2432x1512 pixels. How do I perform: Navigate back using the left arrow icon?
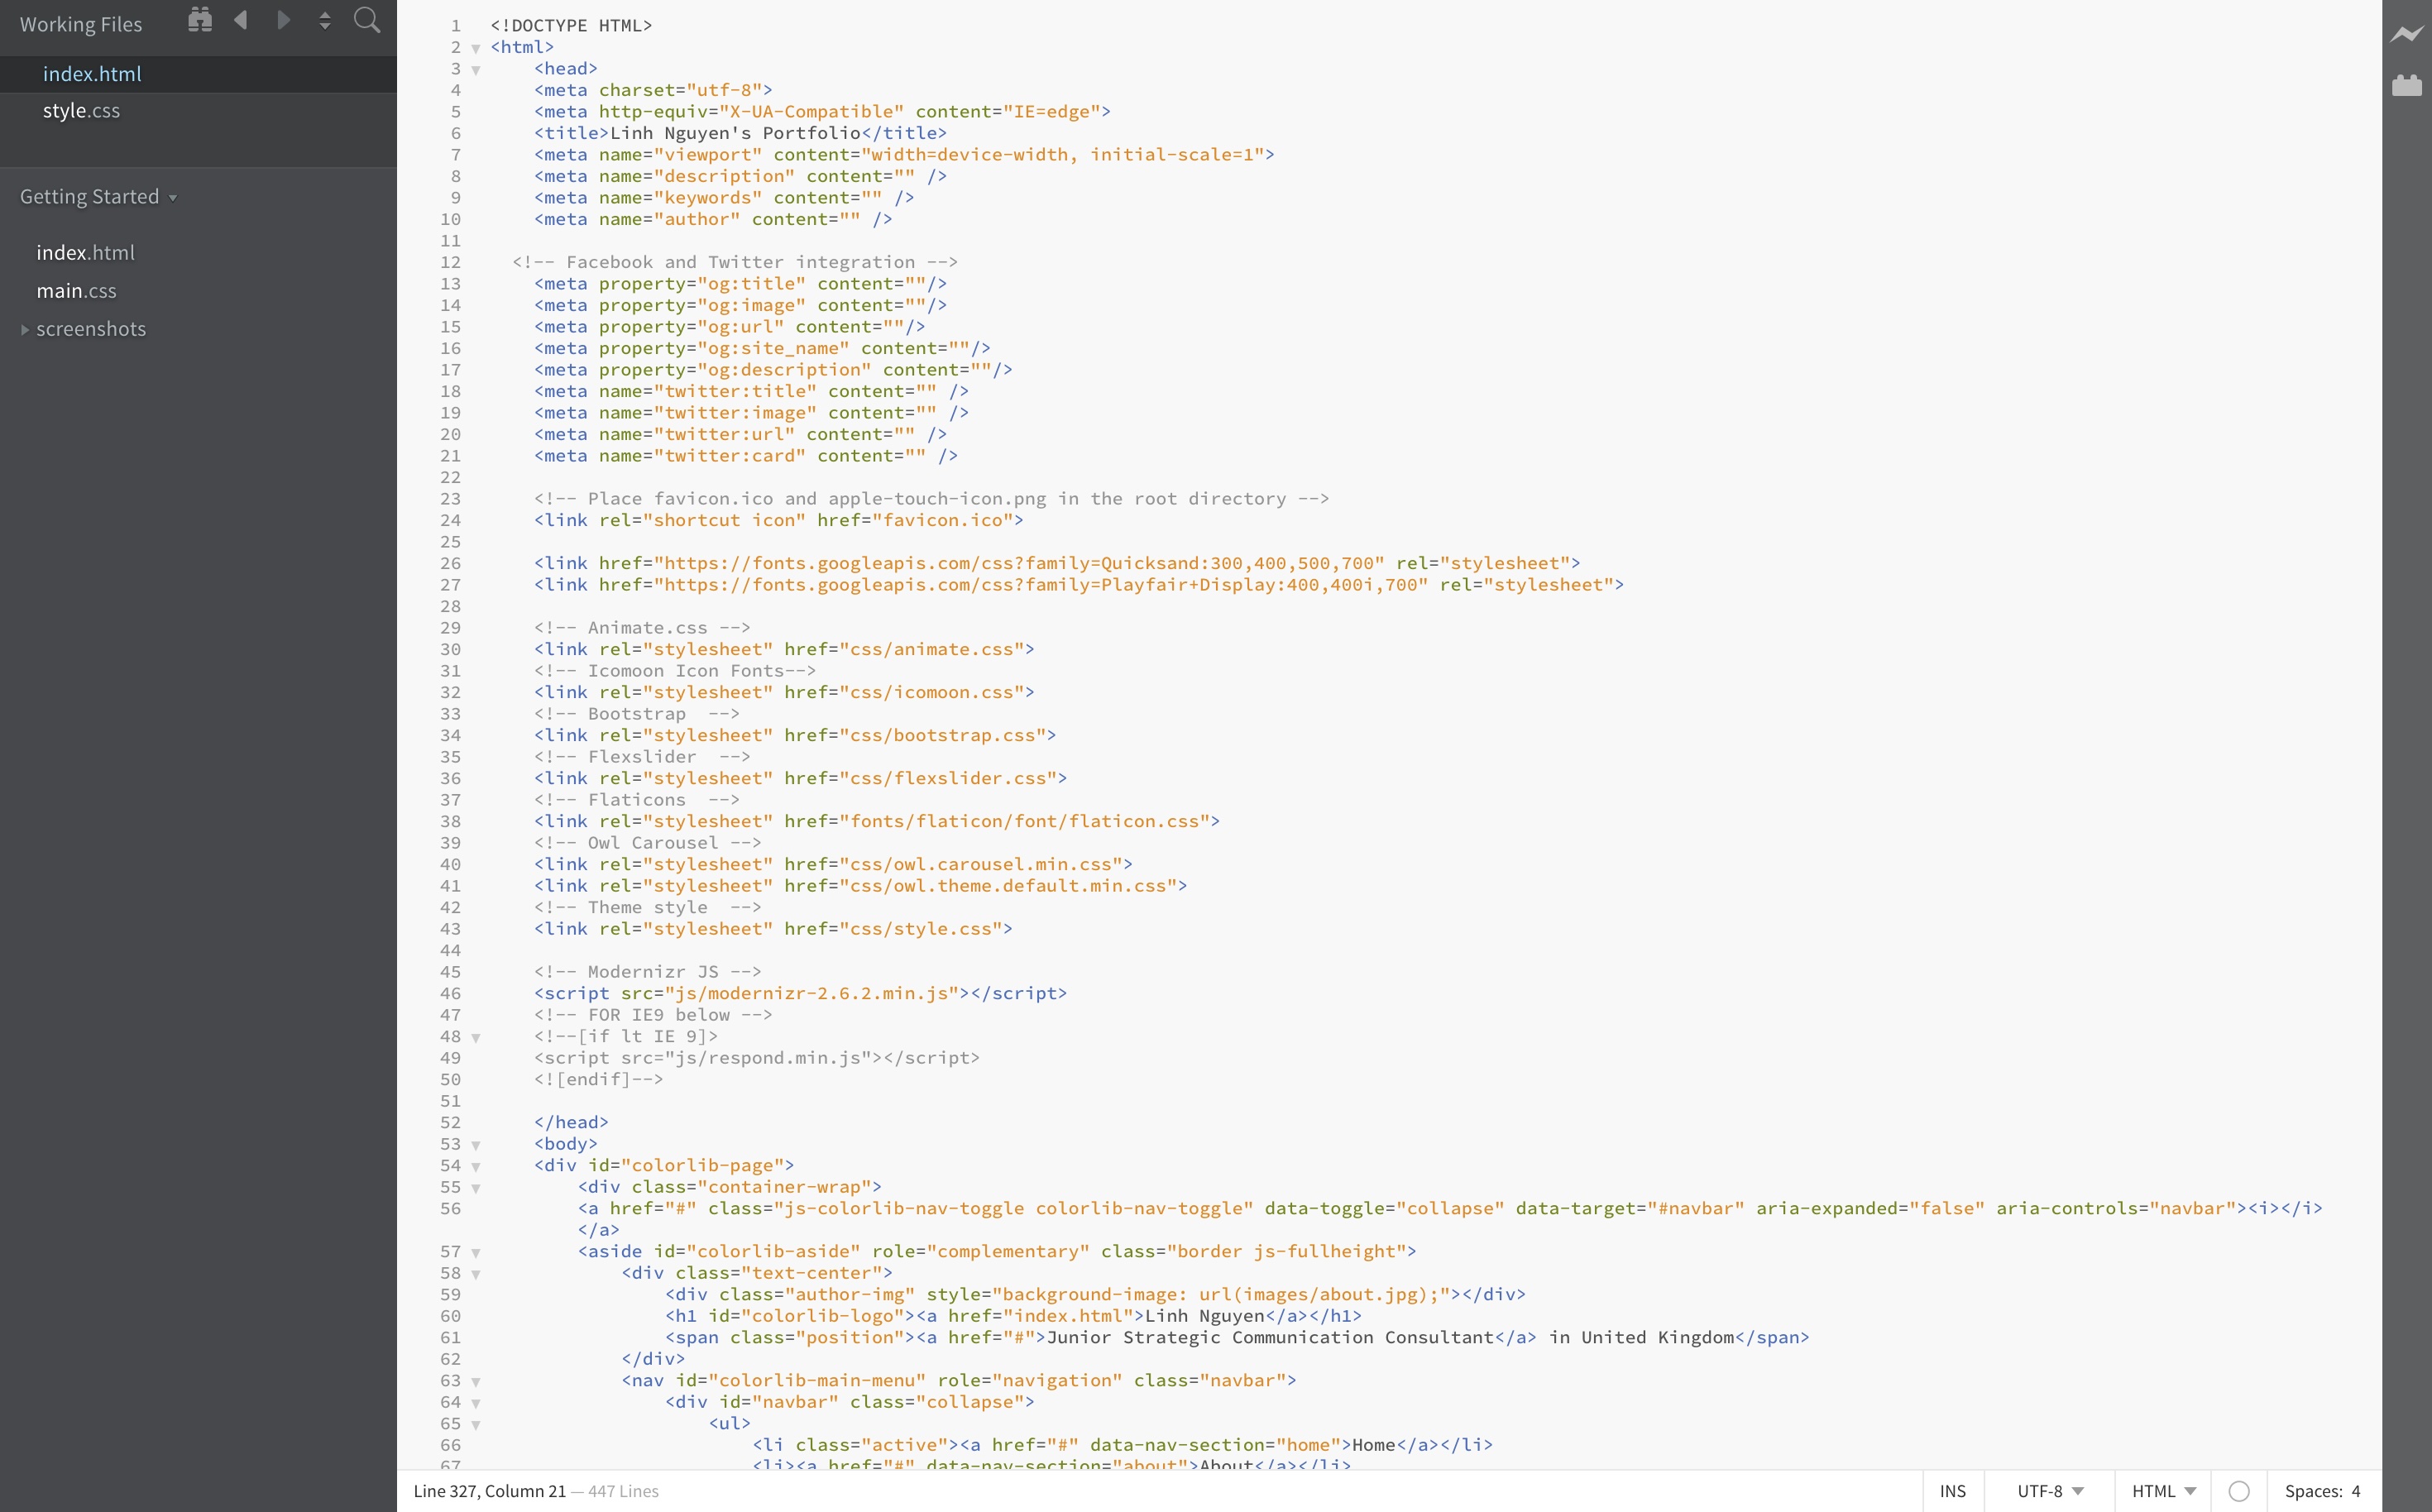240,19
